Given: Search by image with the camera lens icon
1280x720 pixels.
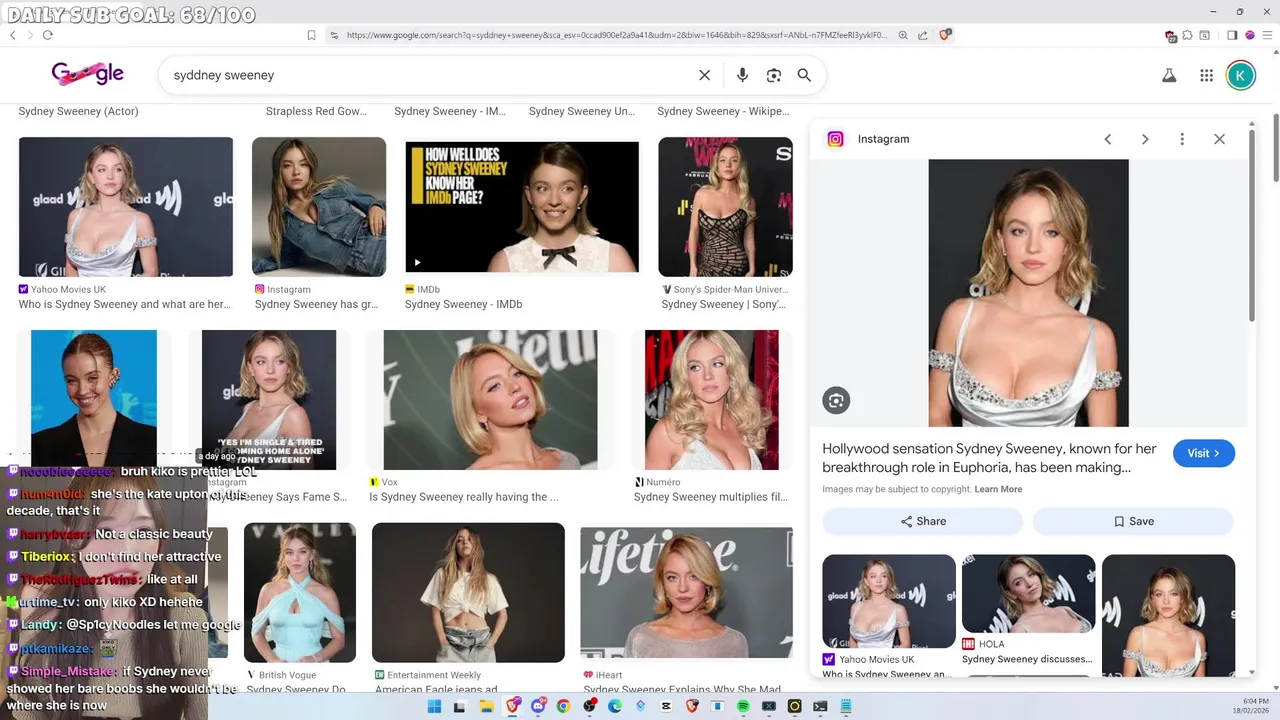Looking at the screenshot, I should tap(773, 75).
